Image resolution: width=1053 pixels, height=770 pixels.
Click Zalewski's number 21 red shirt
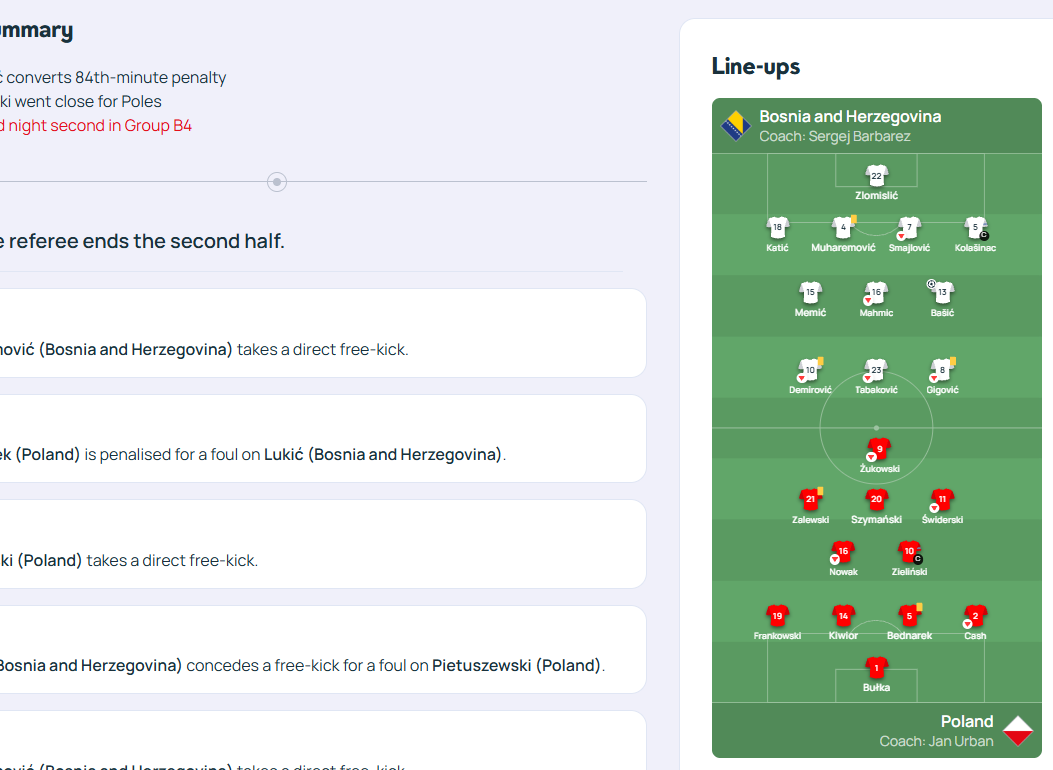pos(811,499)
